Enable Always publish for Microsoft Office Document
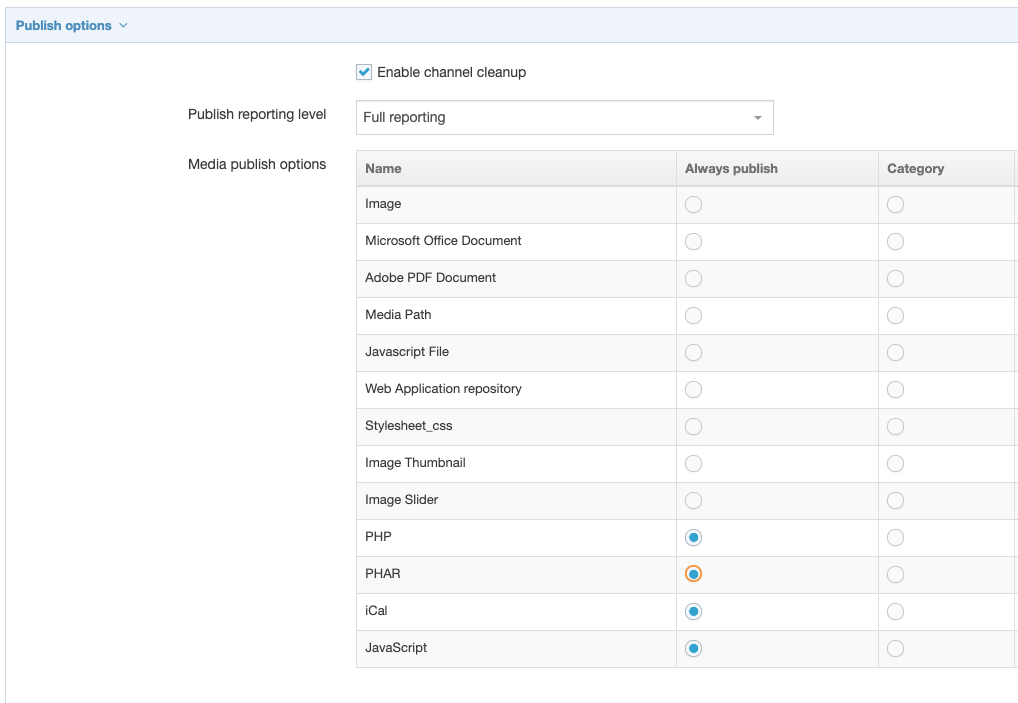This screenshot has width=1018, height=703. click(693, 241)
